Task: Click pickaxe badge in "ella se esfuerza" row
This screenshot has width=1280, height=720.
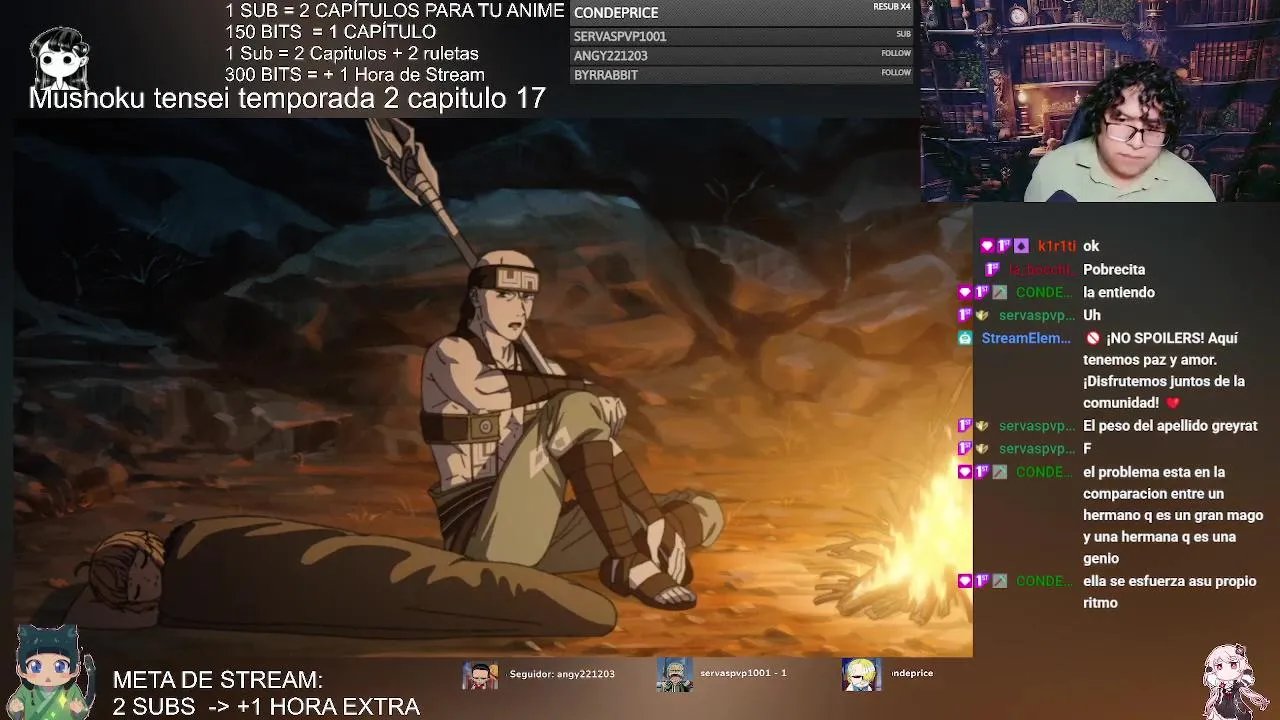Action: (999, 581)
